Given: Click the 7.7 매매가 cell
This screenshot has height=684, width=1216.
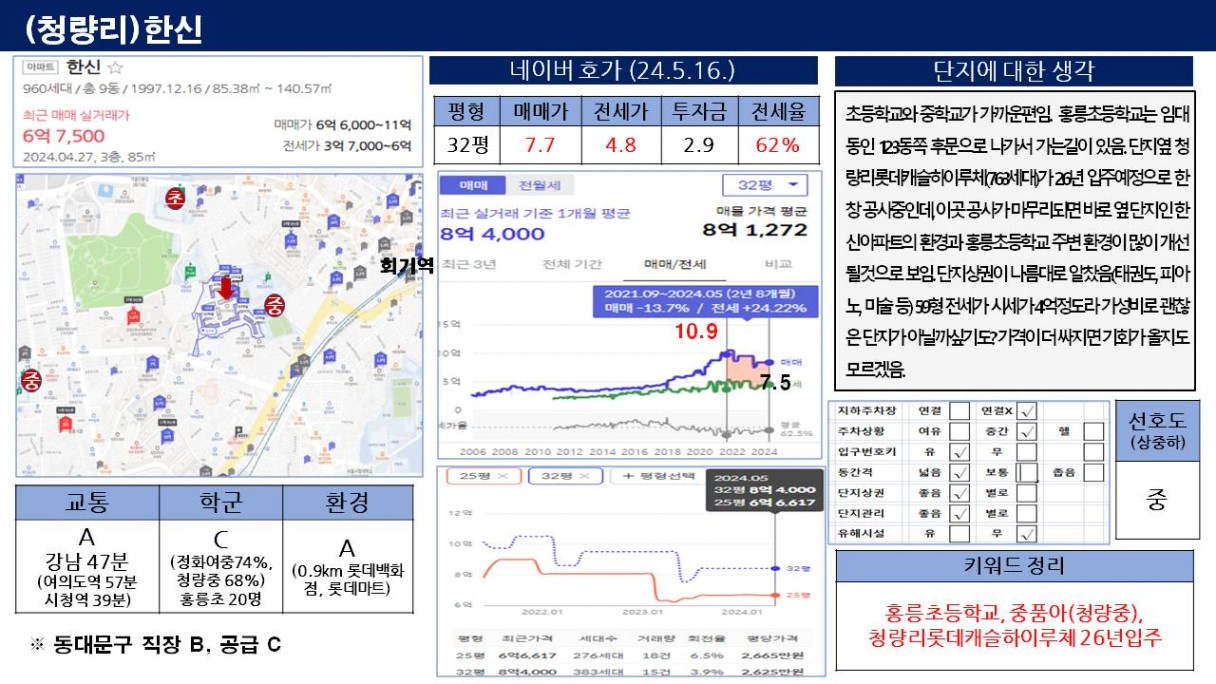Looking at the screenshot, I should (x=539, y=145).
